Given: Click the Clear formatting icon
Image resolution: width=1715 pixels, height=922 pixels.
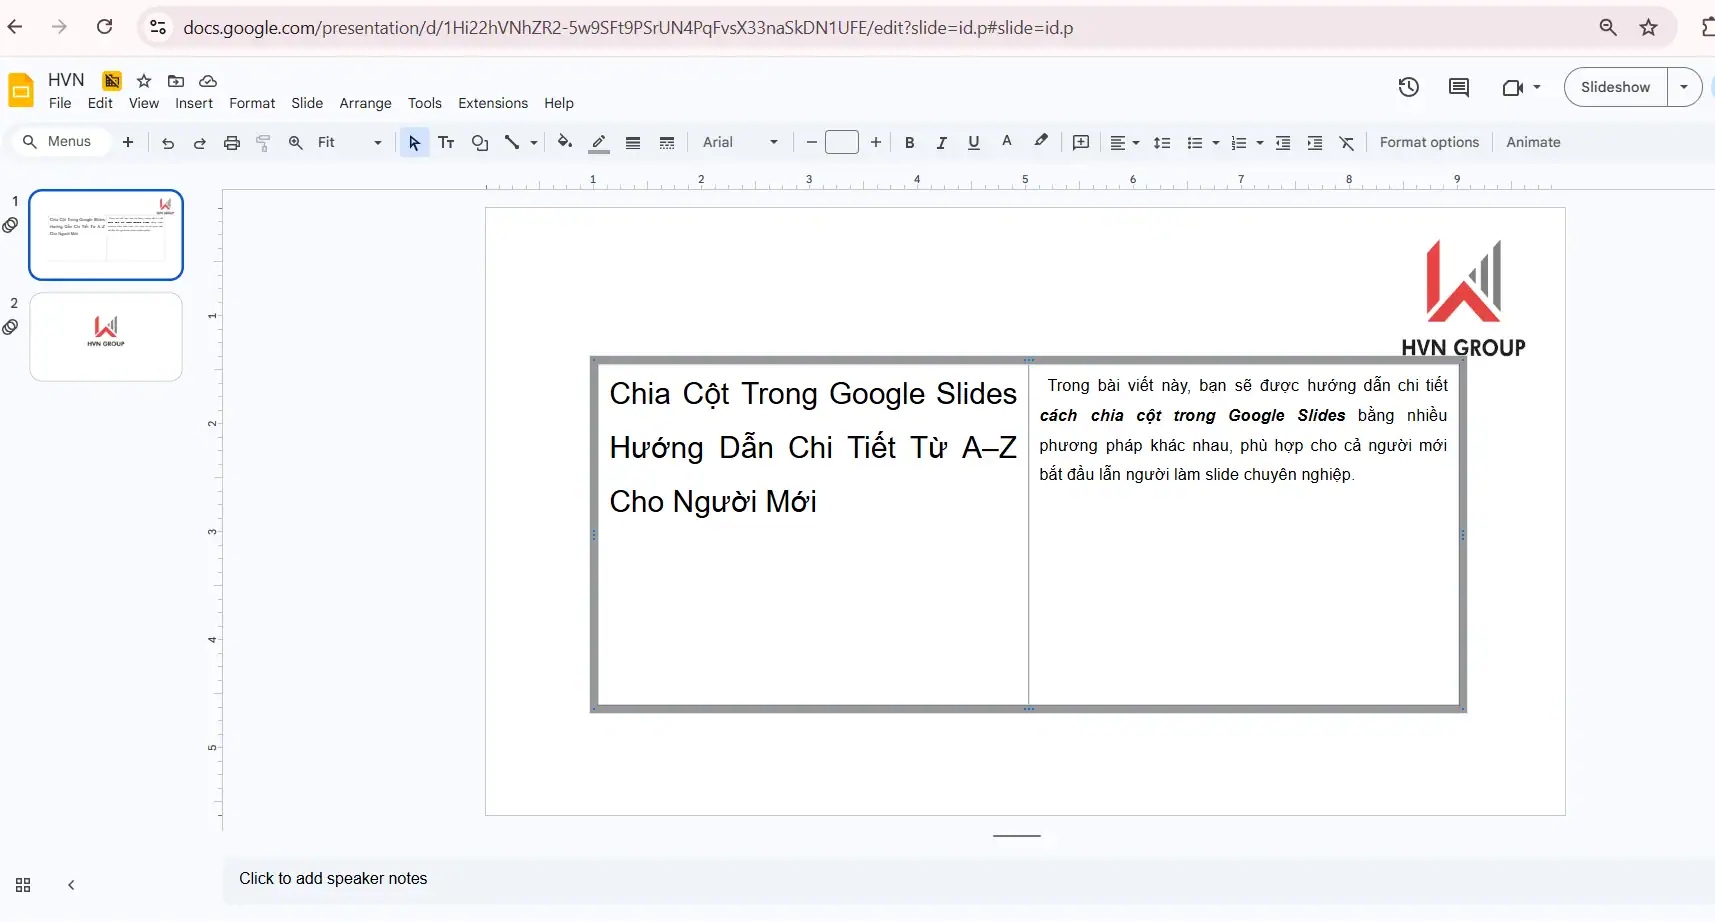Looking at the screenshot, I should point(1346,142).
